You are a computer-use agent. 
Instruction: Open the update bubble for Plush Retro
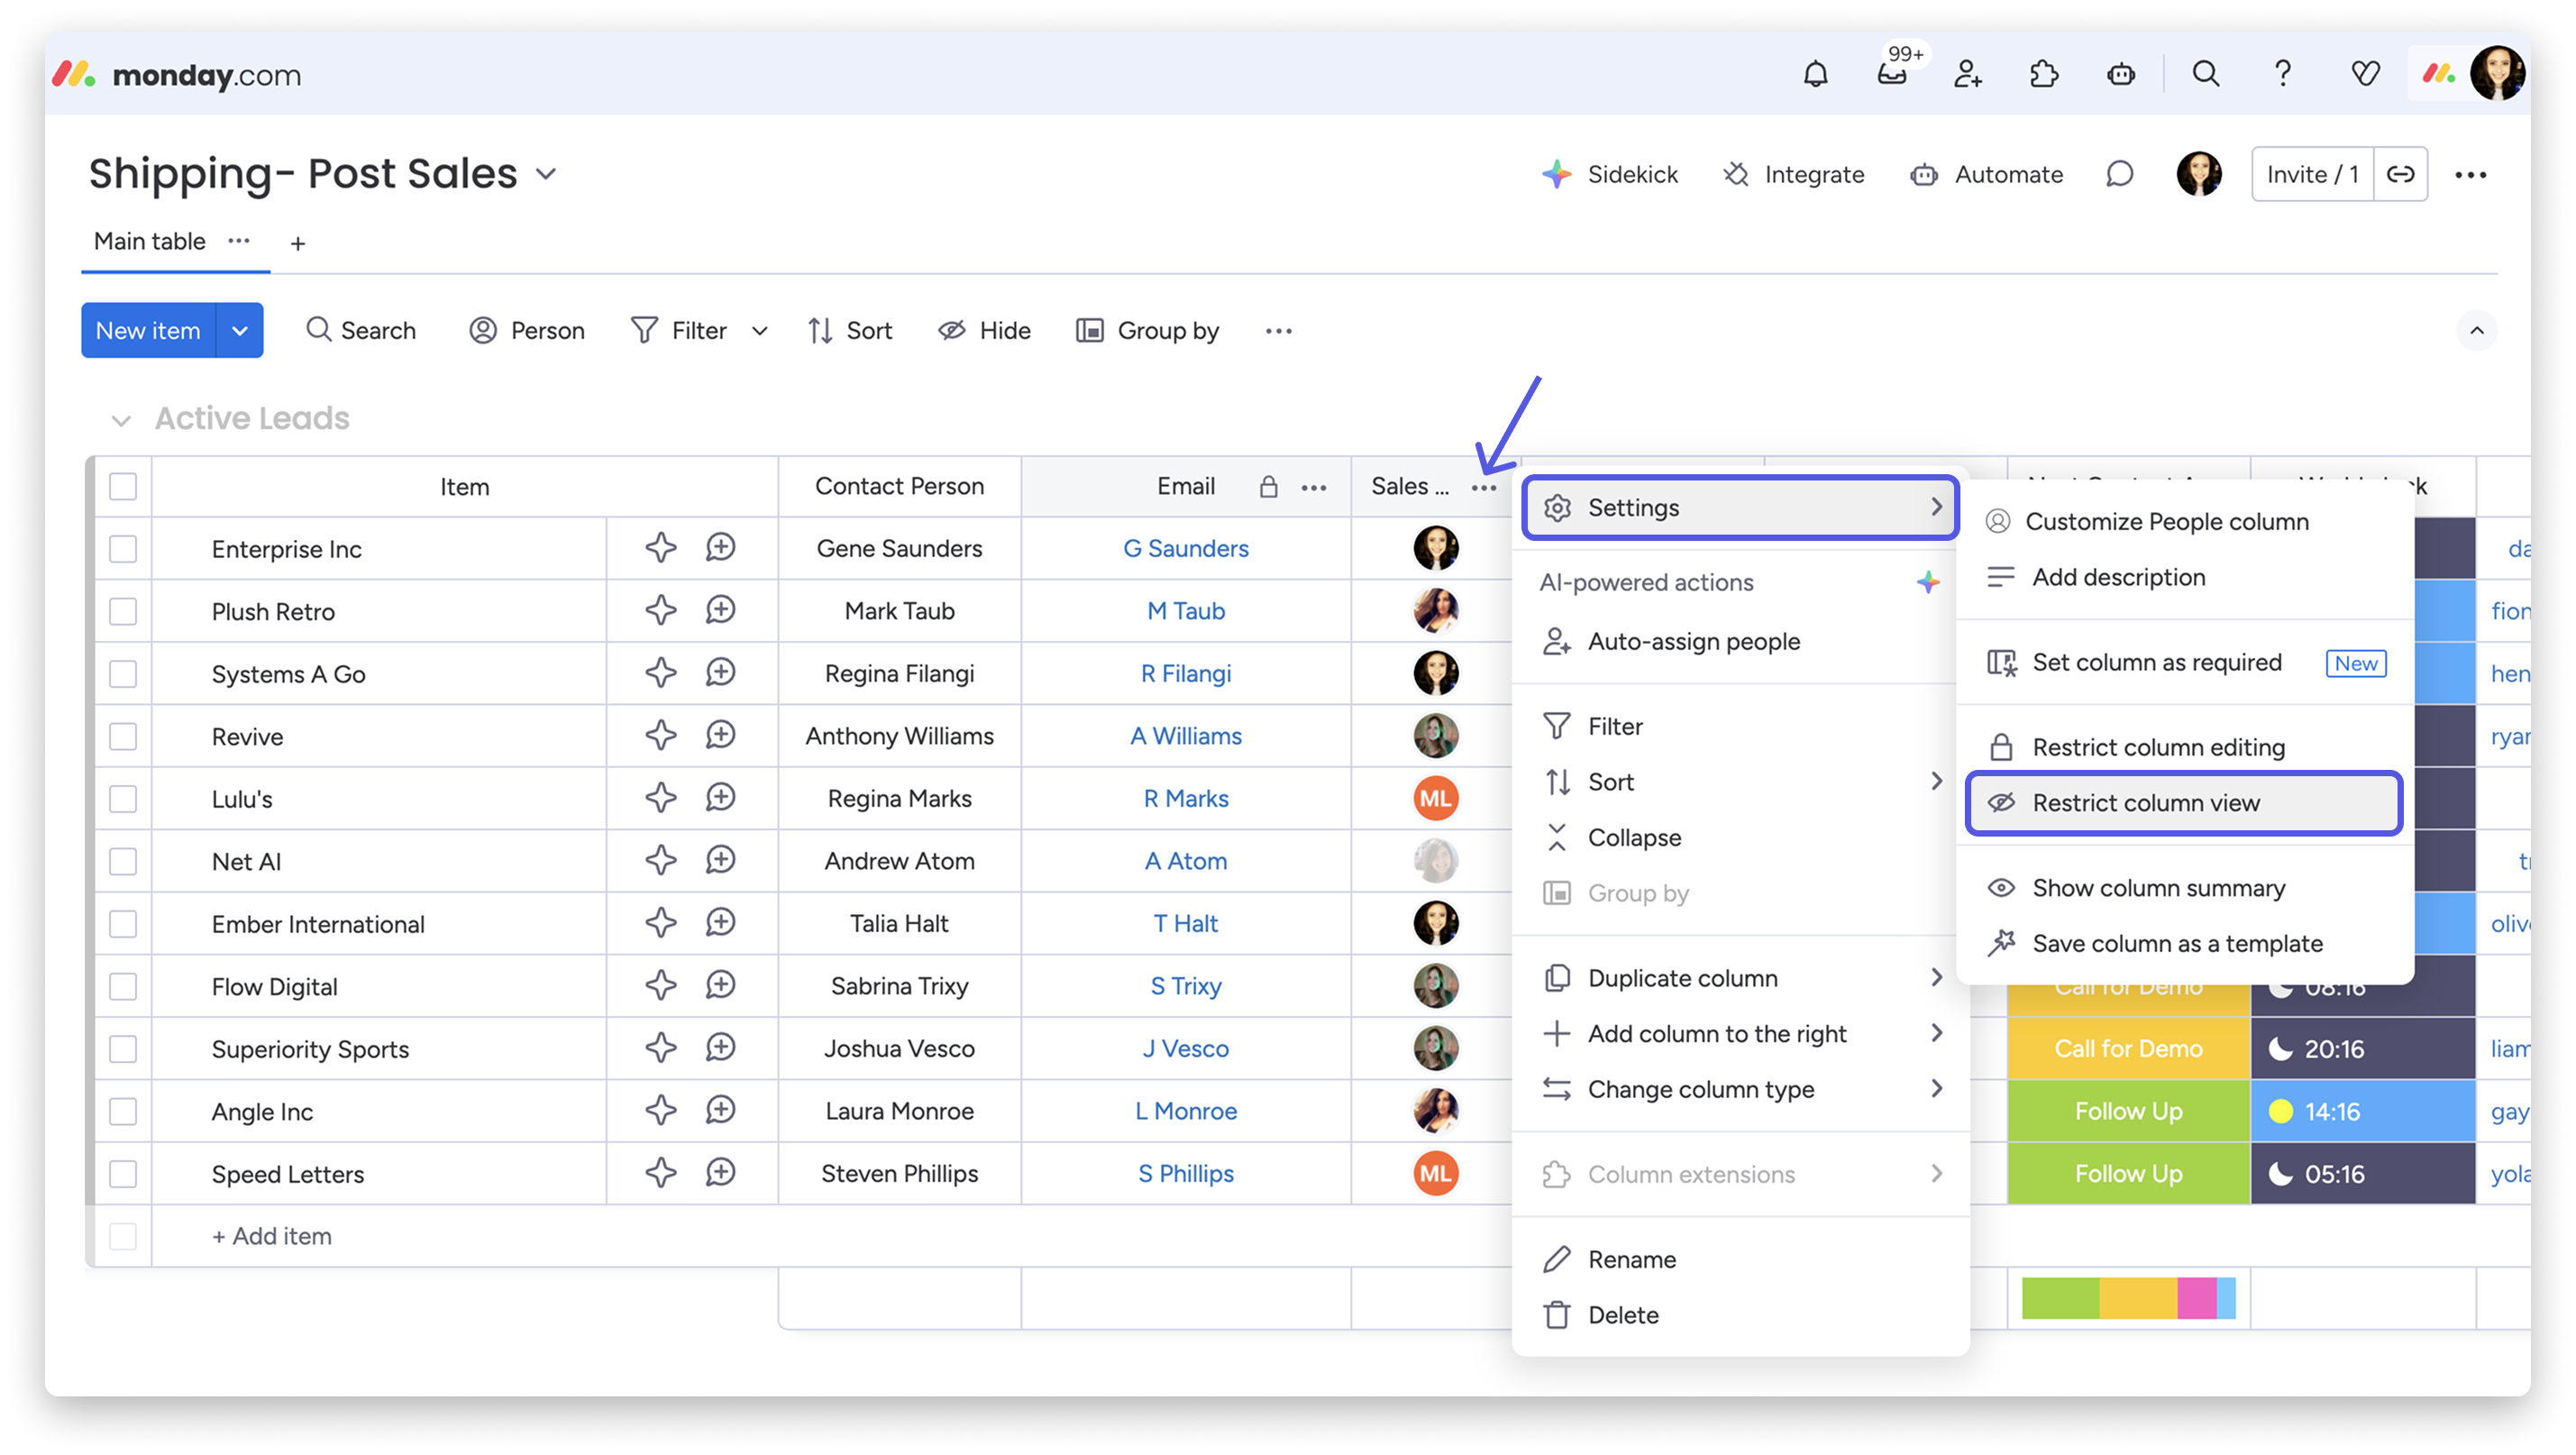(720, 610)
